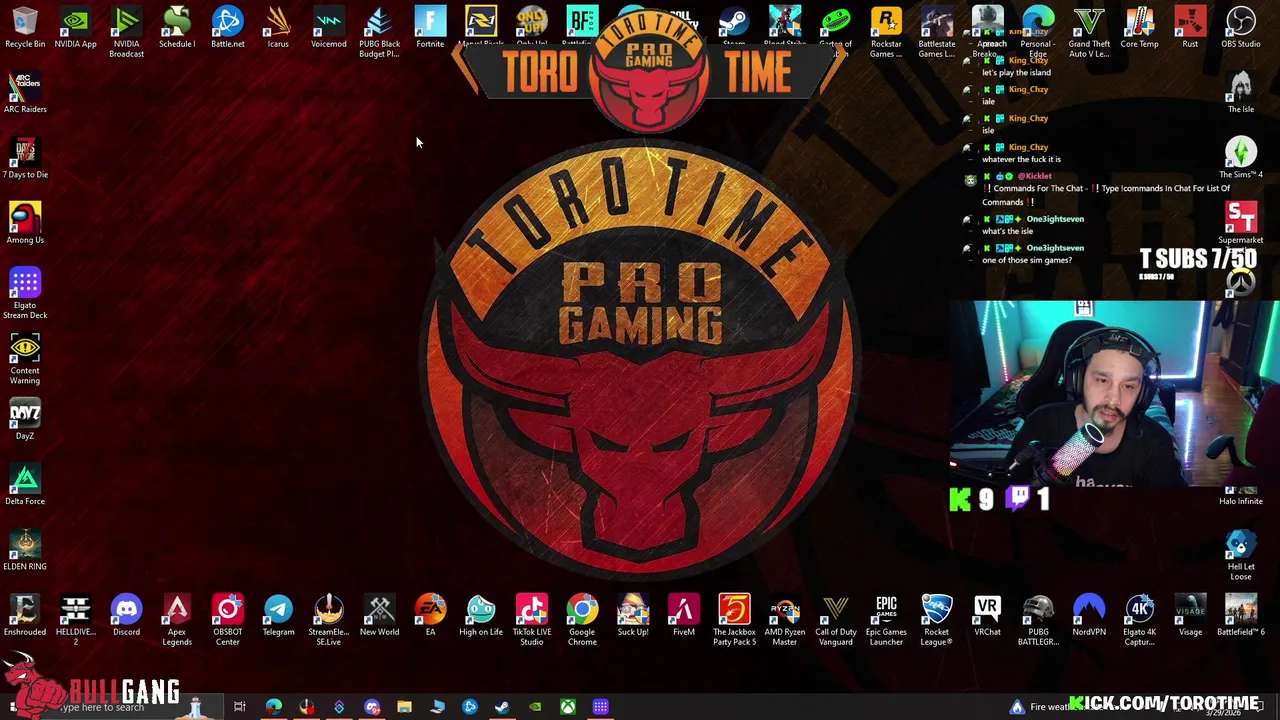Select the Icarus game shortcut

[278, 27]
